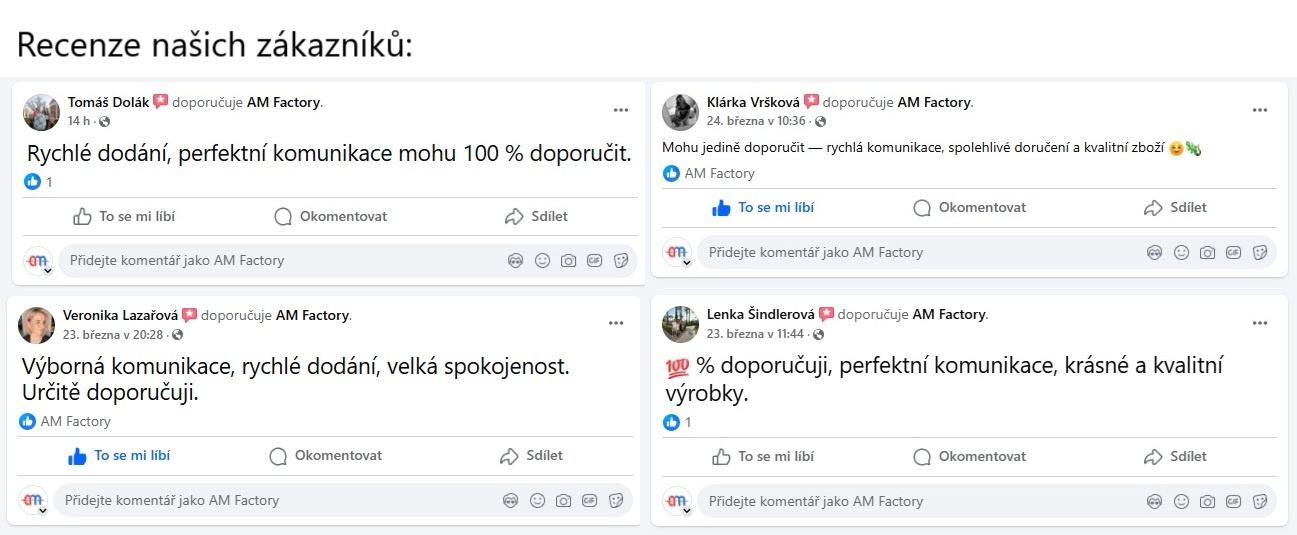This screenshot has width=1297, height=535.
Task: Click emoji icon in Klárka Vršková's comment box
Action: pos(1181,253)
